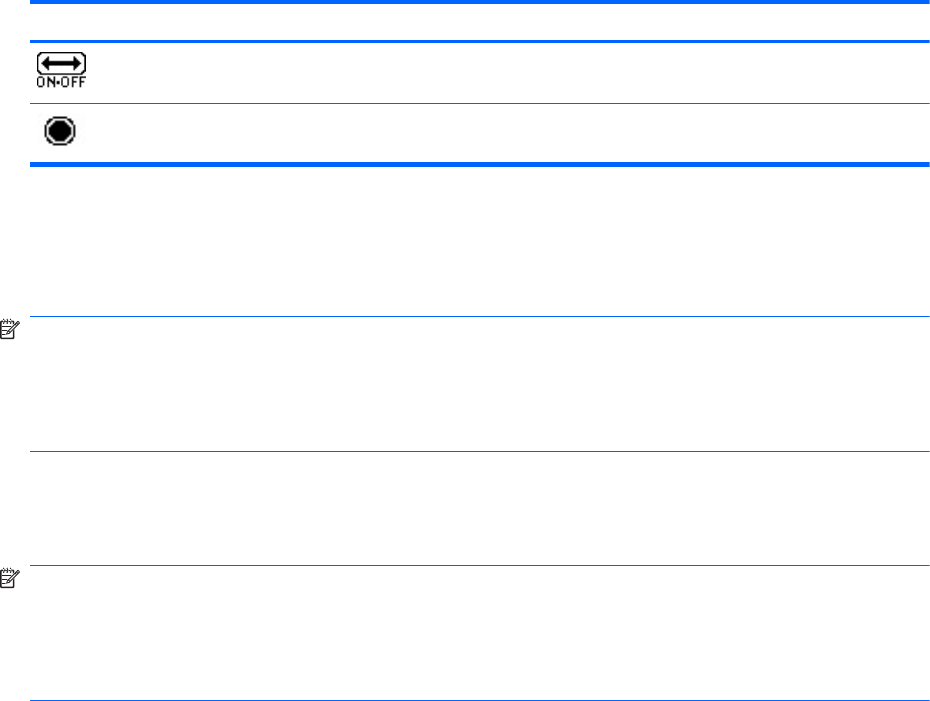Click the blank description cell beside round icon
The width and height of the screenshot is (930, 701).
[500, 133]
